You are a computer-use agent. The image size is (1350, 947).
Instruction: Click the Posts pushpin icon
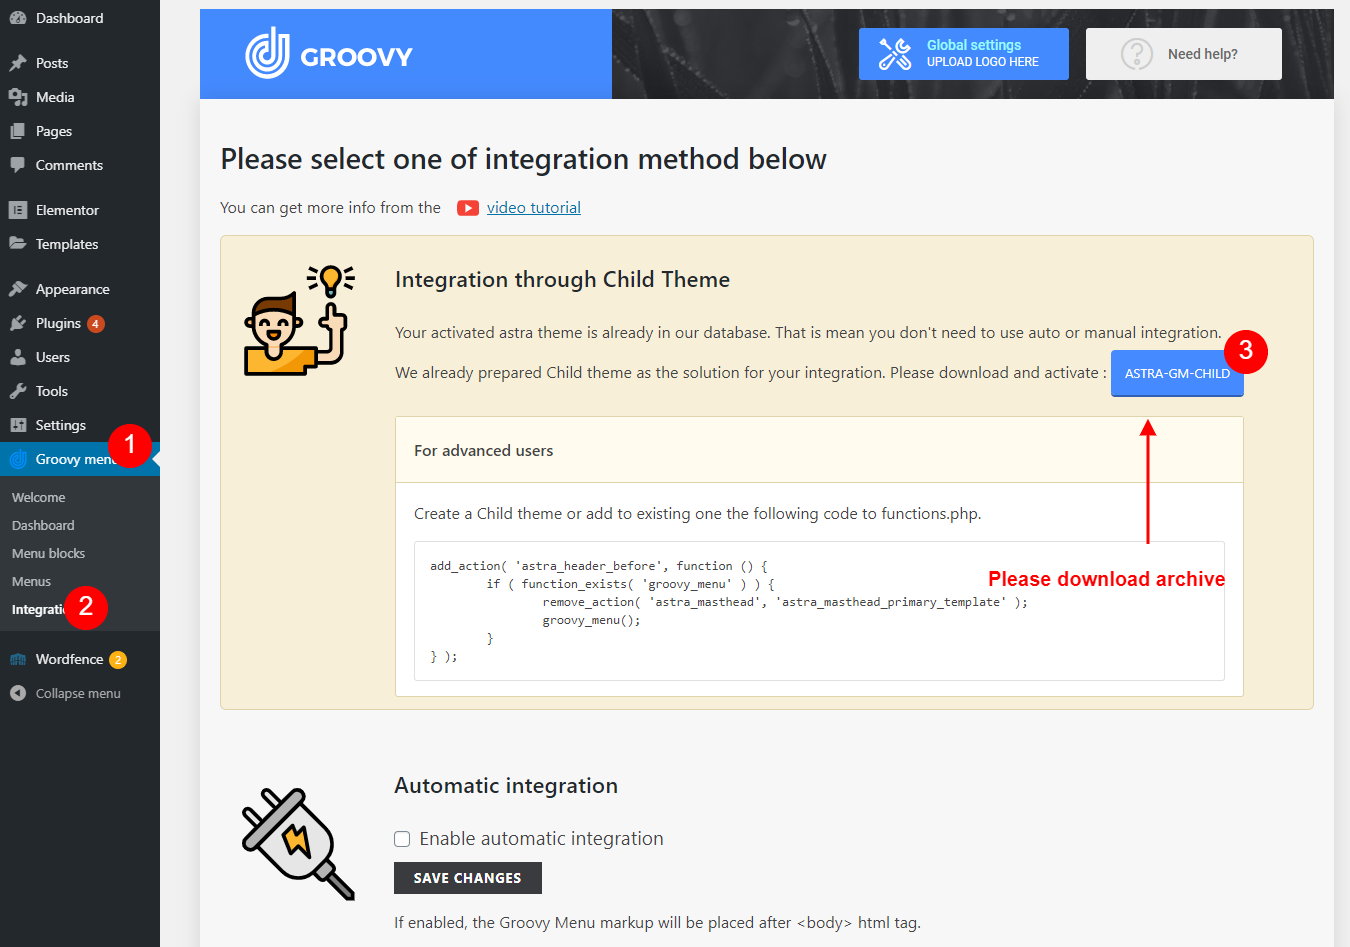tap(18, 63)
